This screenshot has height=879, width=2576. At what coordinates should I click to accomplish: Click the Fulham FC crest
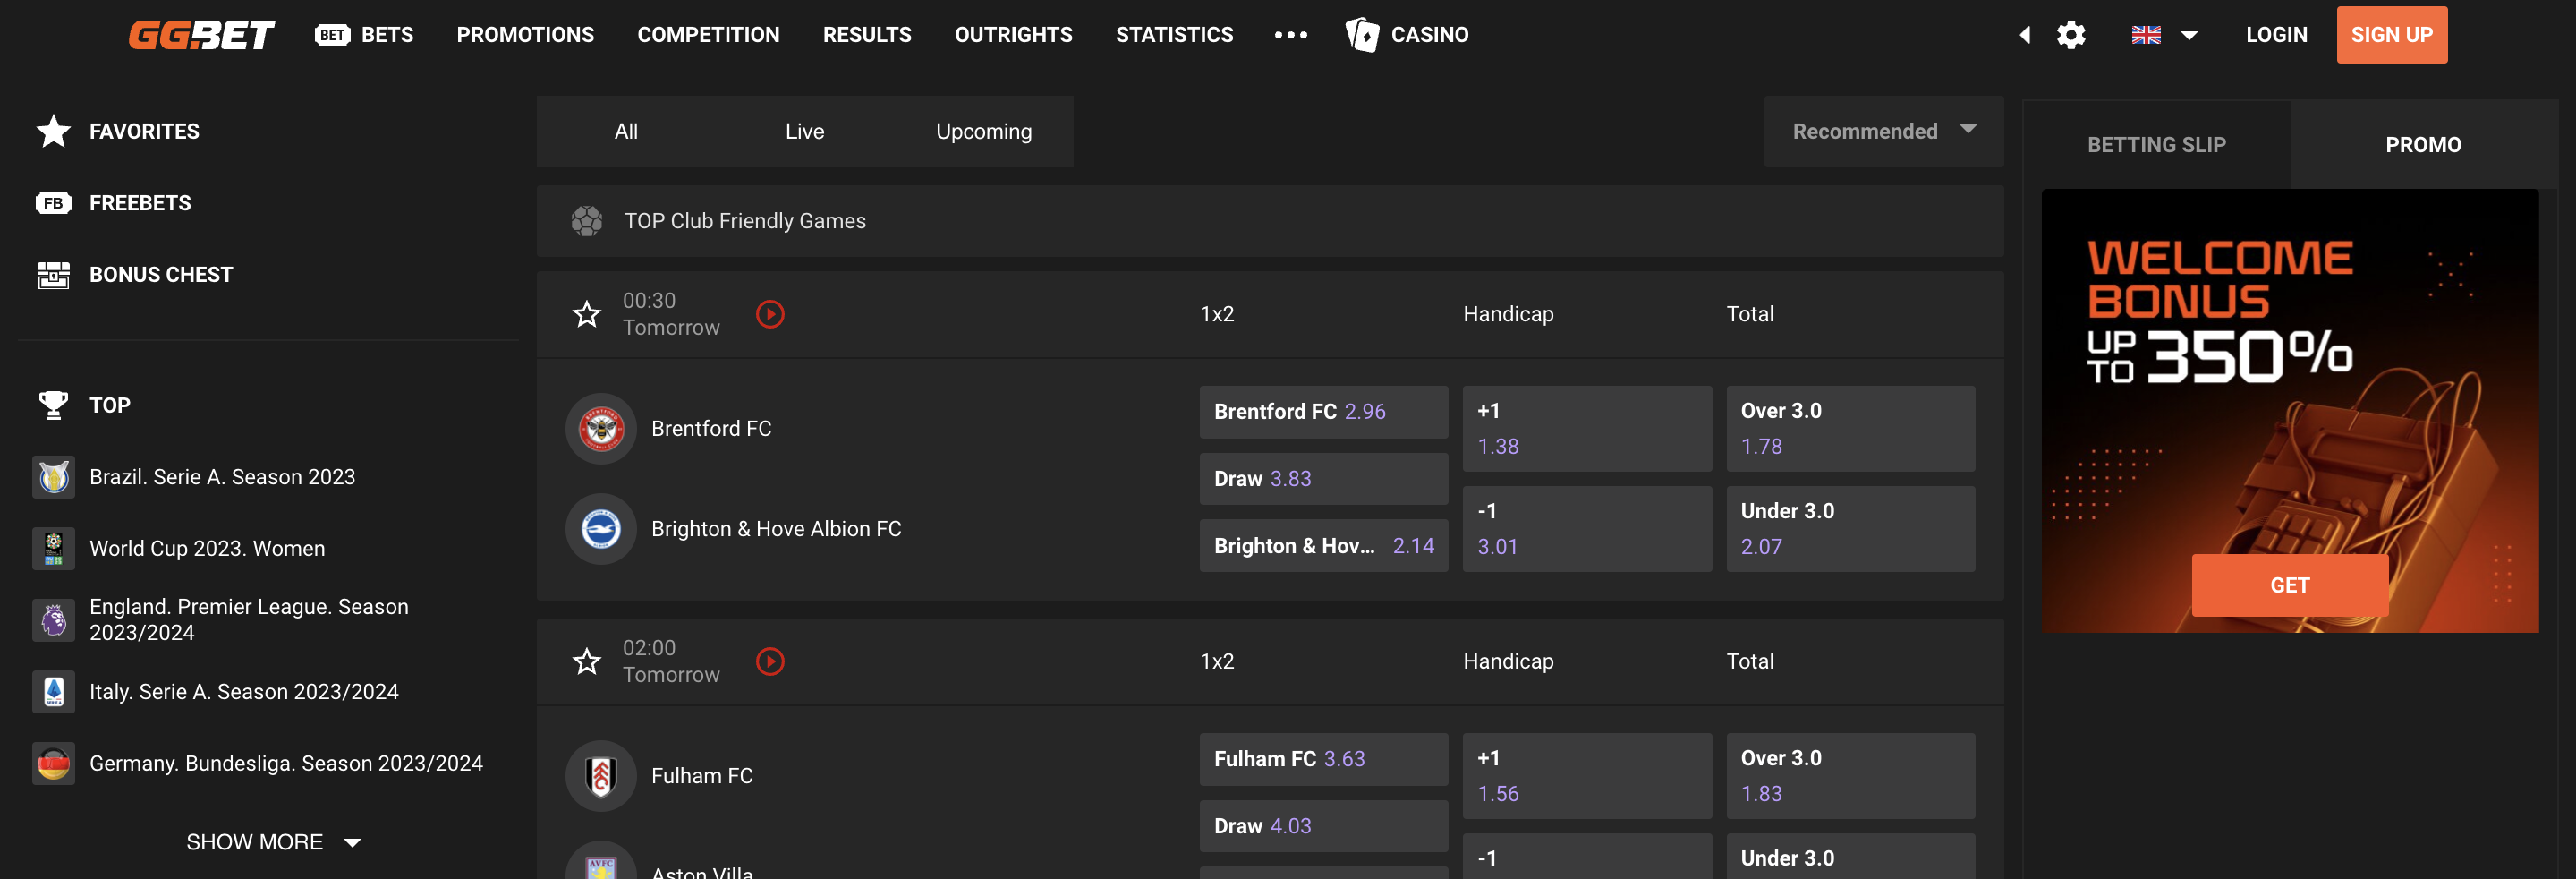click(601, 776)
